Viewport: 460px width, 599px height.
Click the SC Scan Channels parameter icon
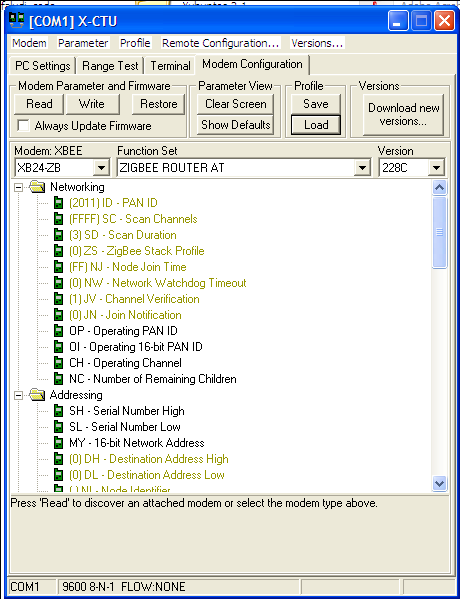[x=58, y=219]
